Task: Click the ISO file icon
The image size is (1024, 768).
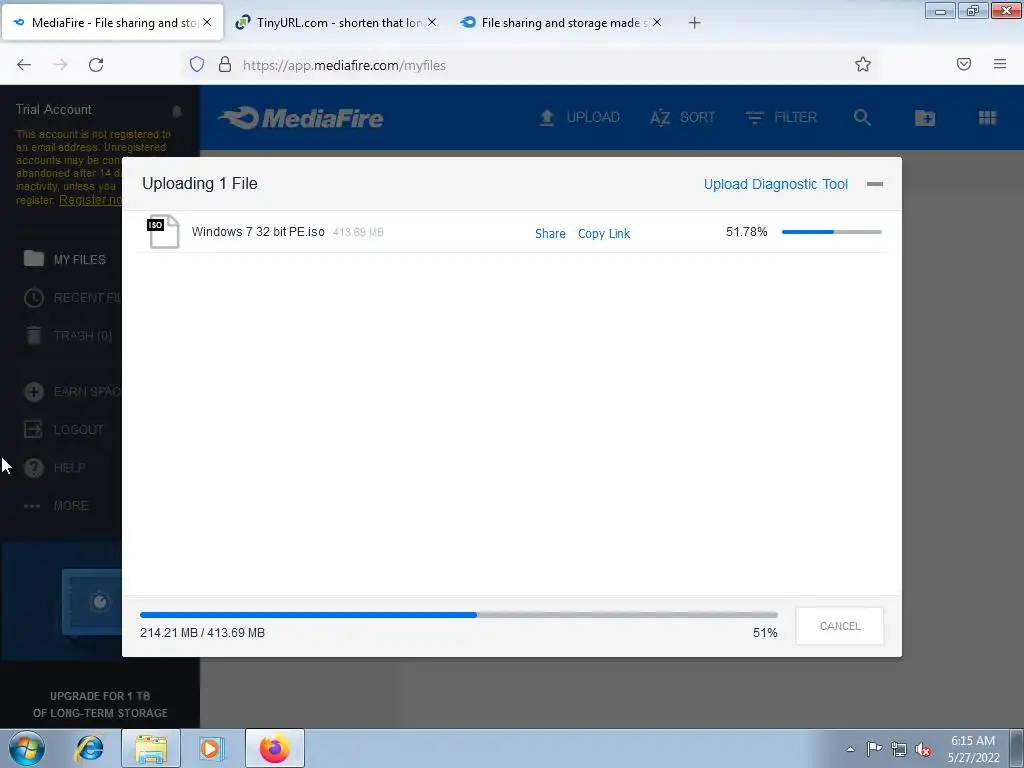Action: click(x=163, y=231)
